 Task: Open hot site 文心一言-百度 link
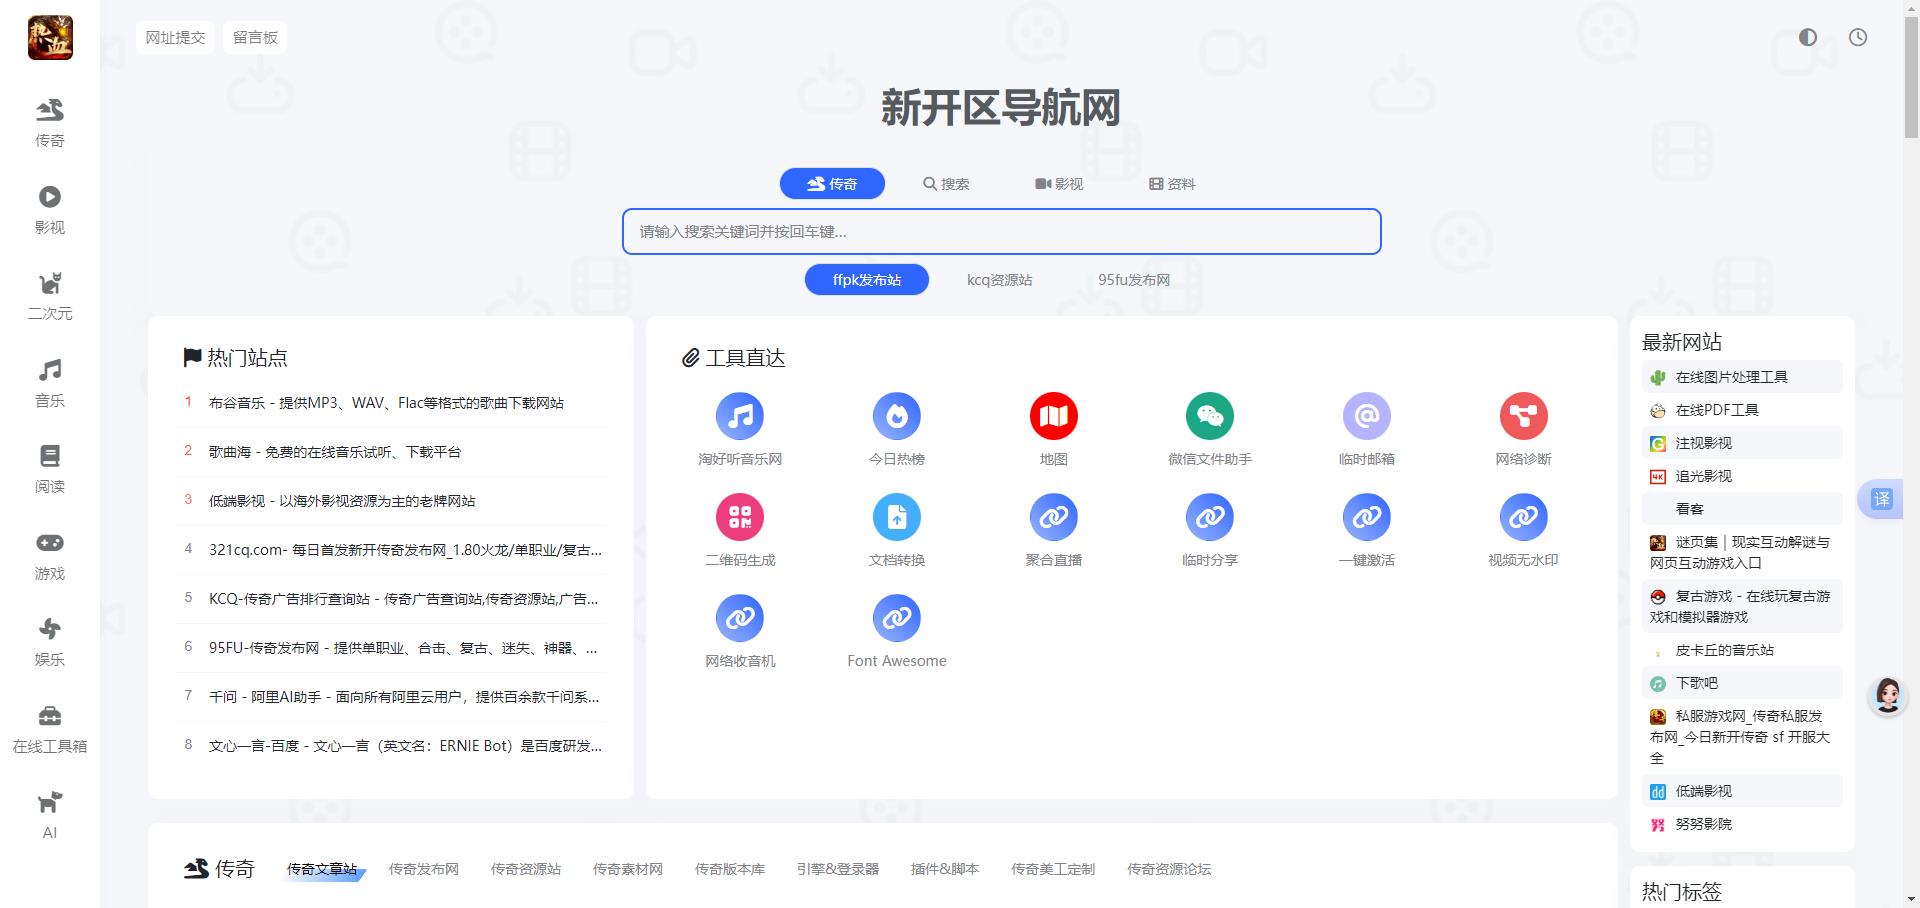pyautogui.click(x=405, y=746)
